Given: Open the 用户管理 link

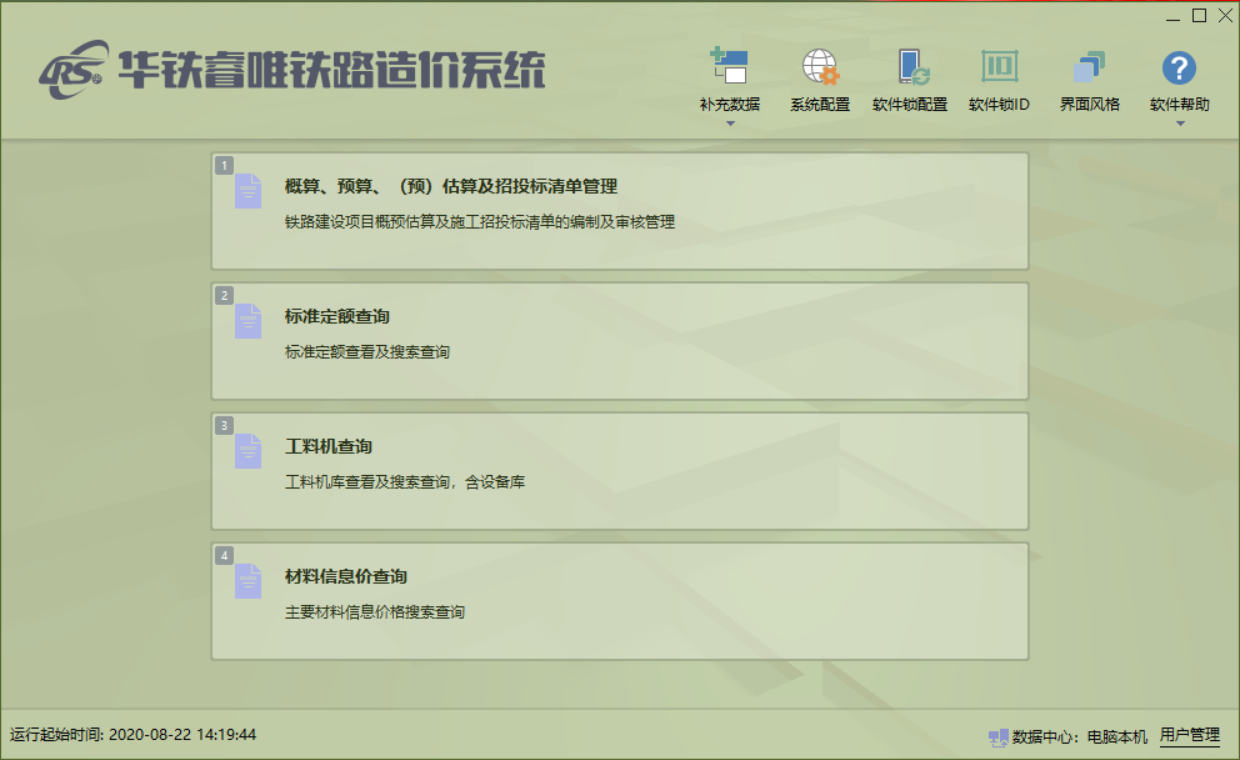Looking at the screenshot, I should click(1189, 735).
